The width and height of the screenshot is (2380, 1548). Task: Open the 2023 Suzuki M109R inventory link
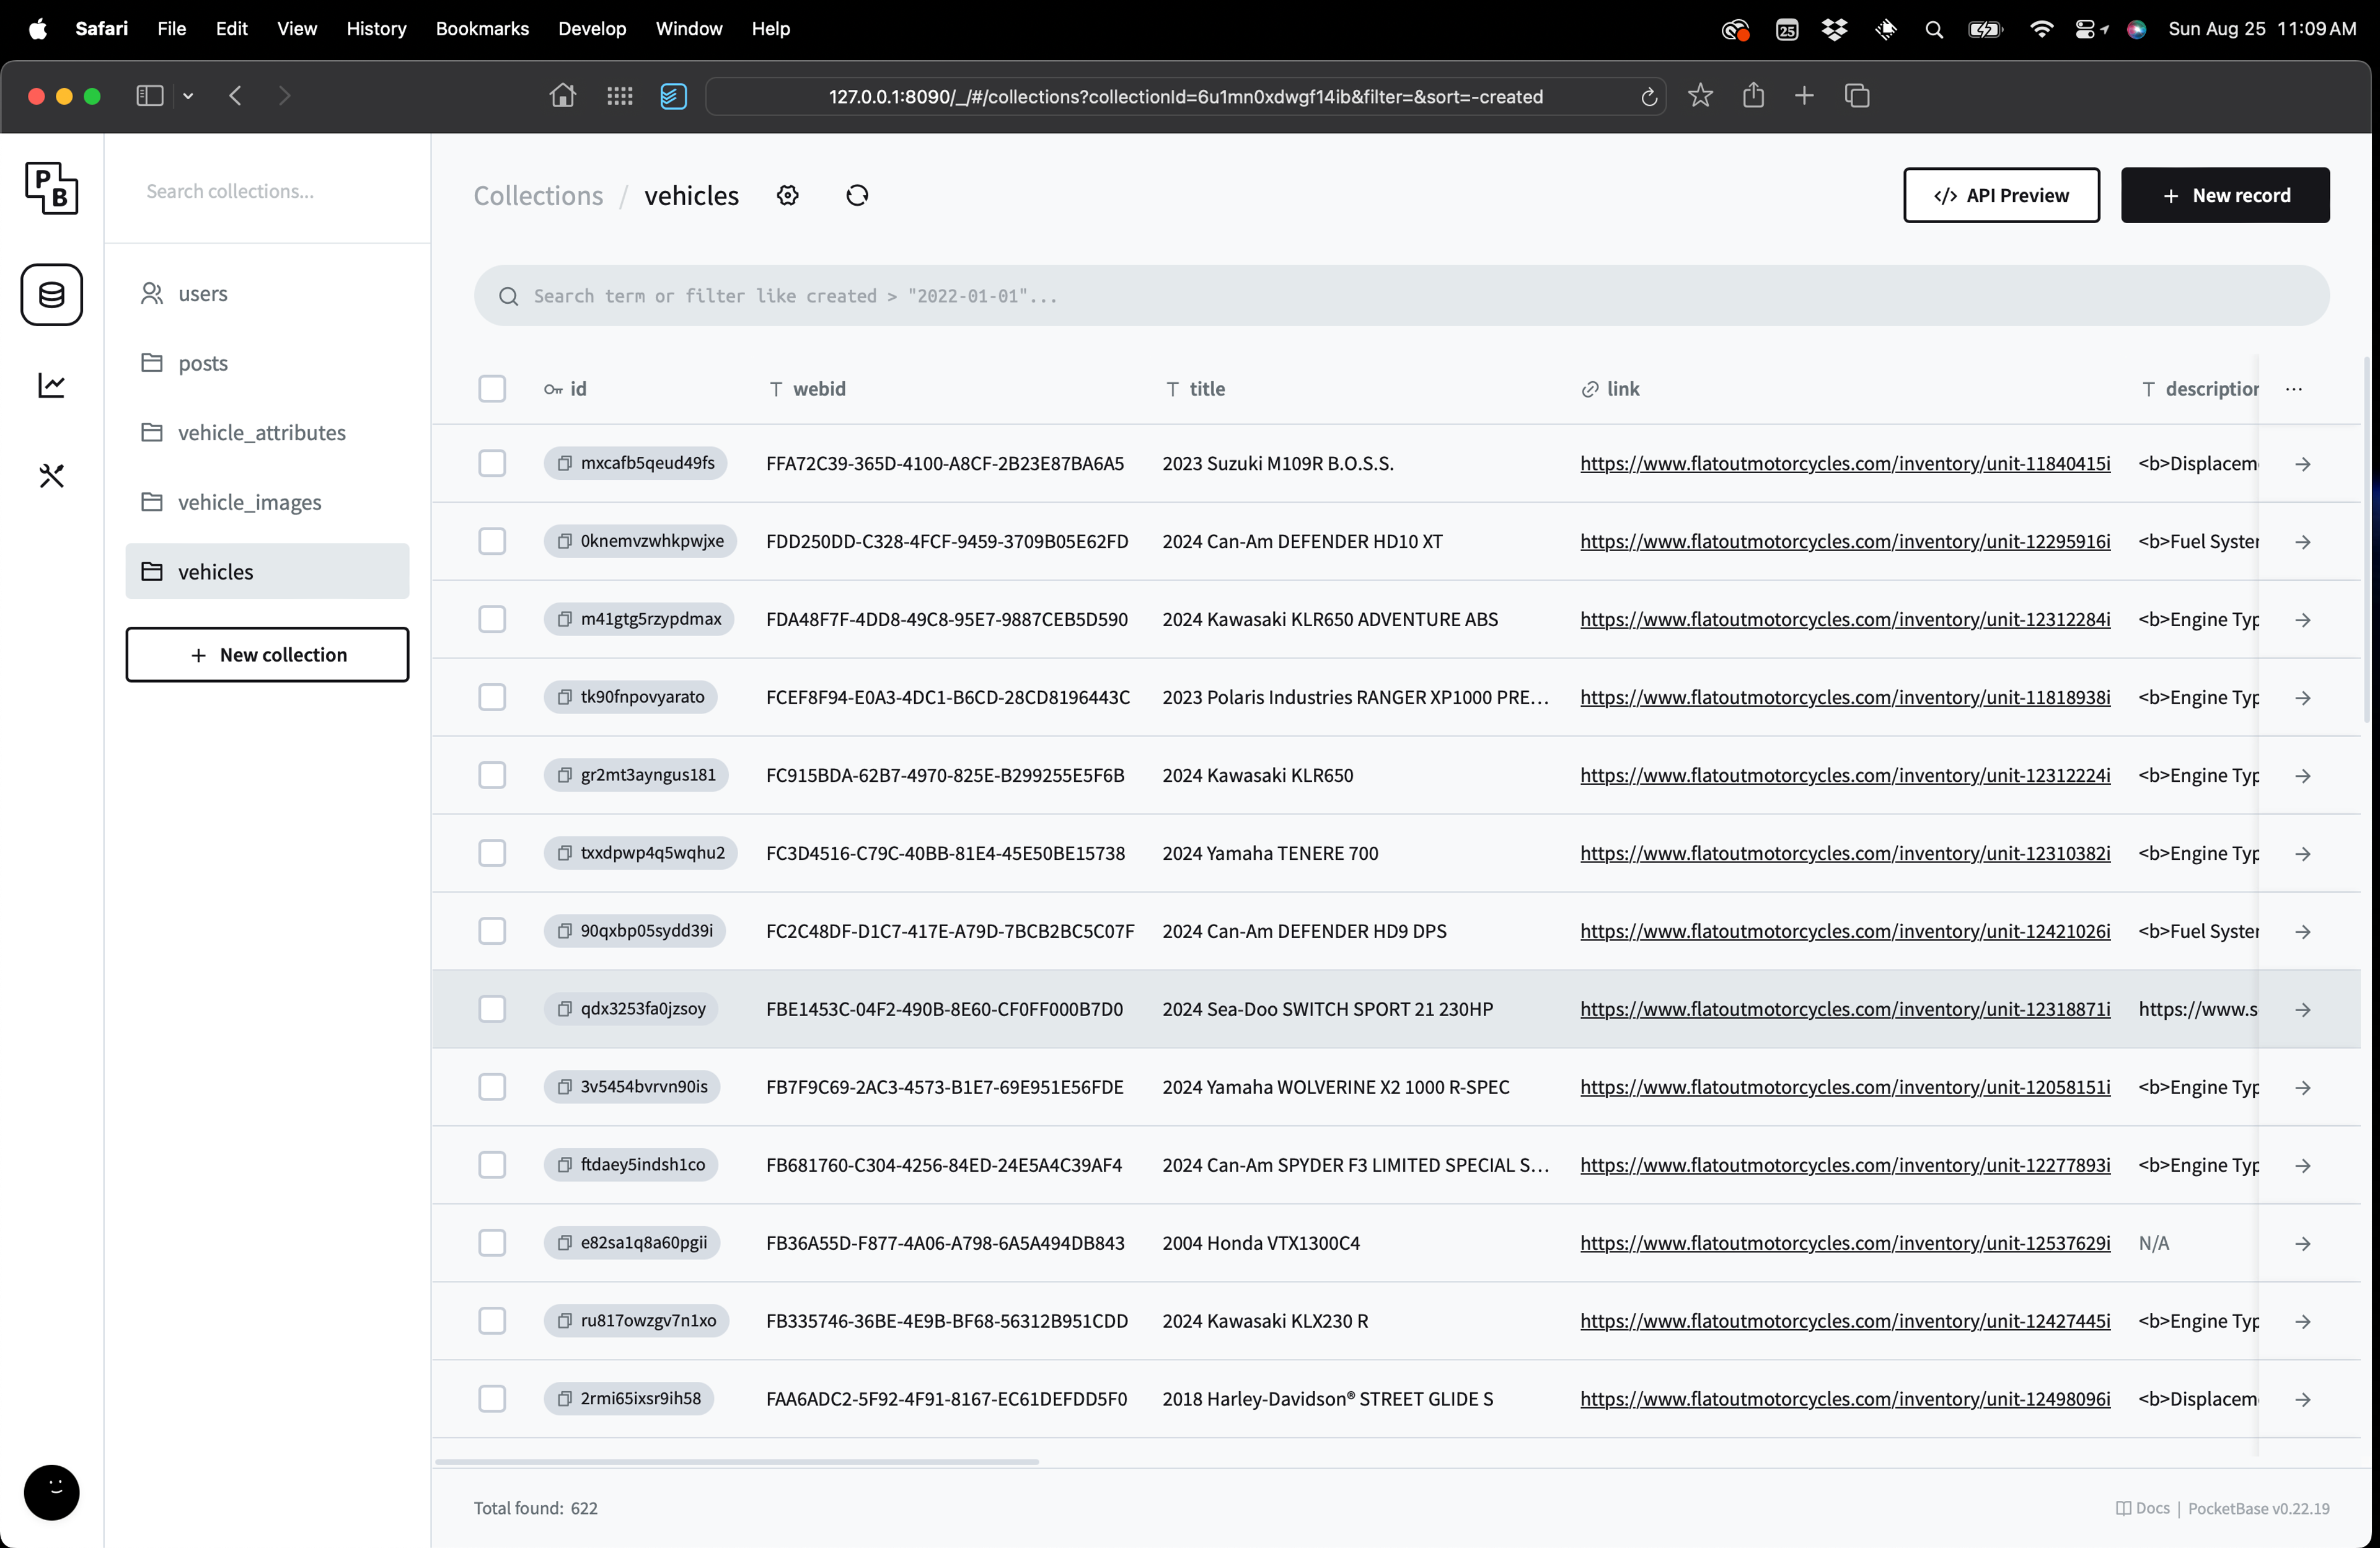point(1845,464)
